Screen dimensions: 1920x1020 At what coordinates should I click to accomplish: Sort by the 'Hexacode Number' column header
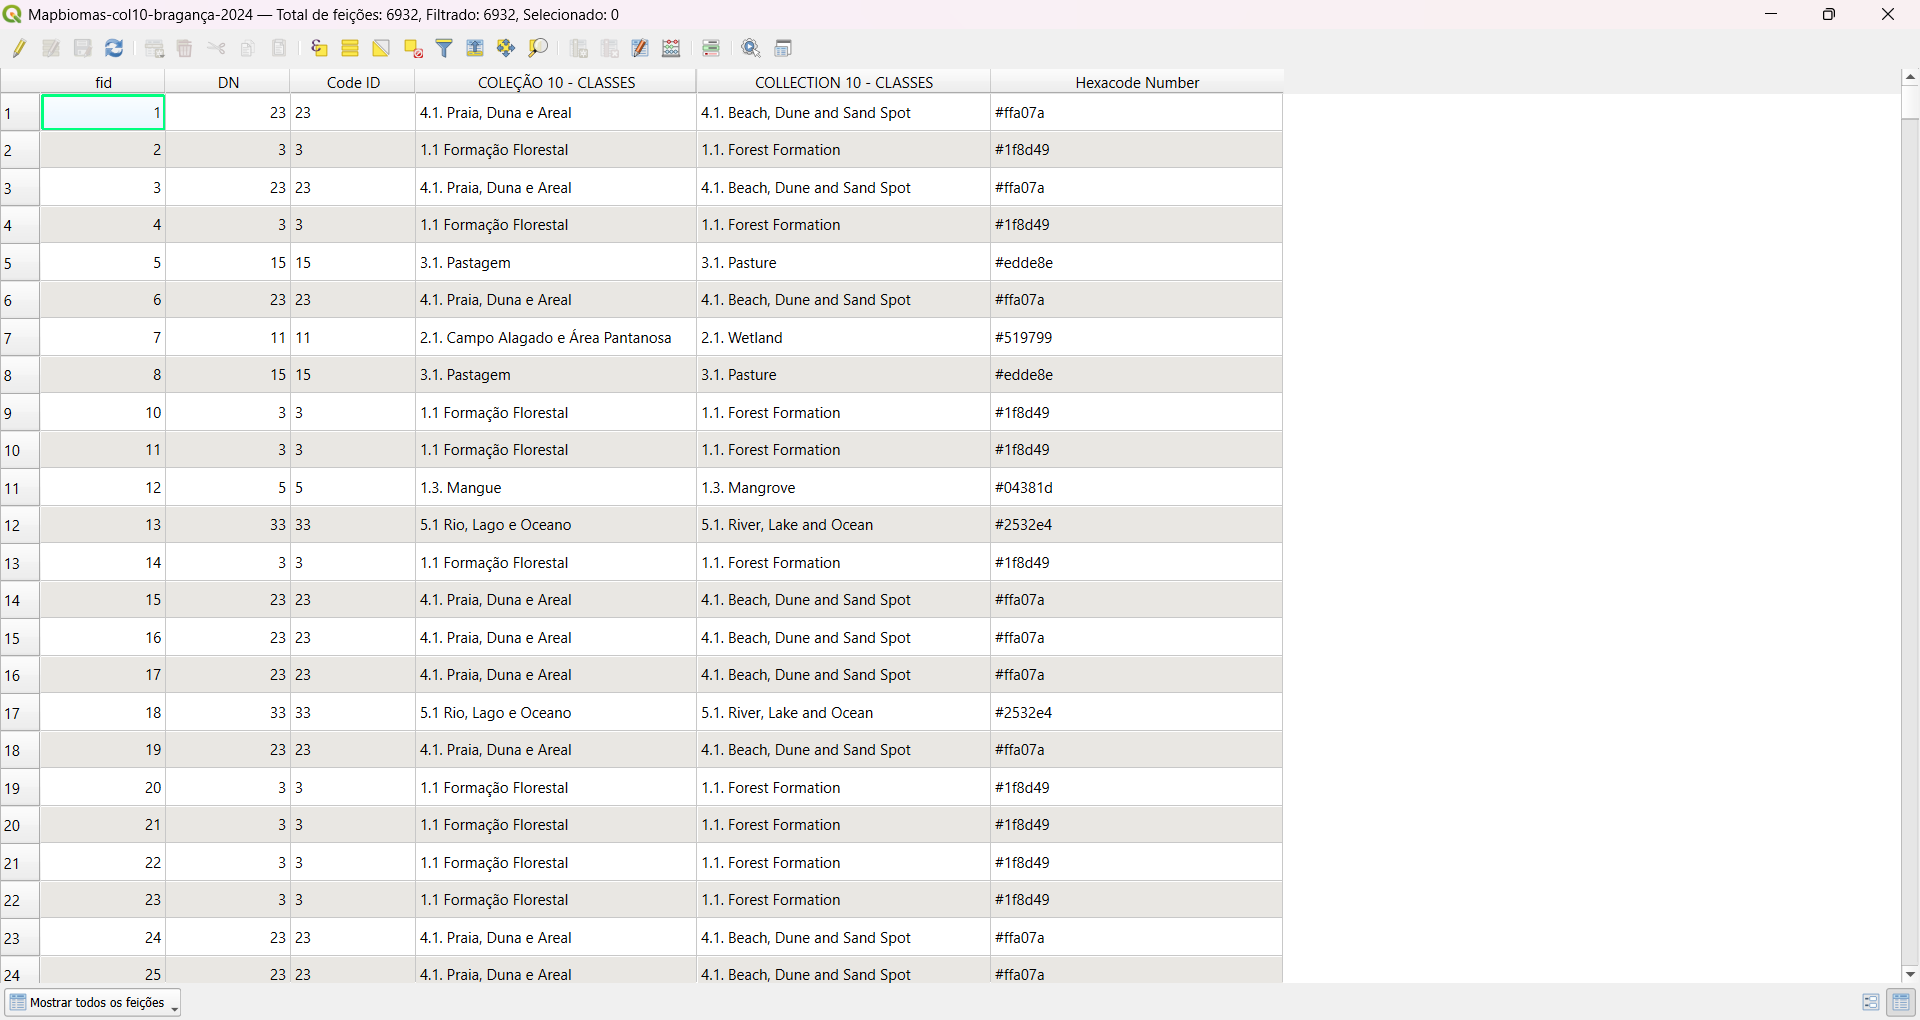[1136, 82]
